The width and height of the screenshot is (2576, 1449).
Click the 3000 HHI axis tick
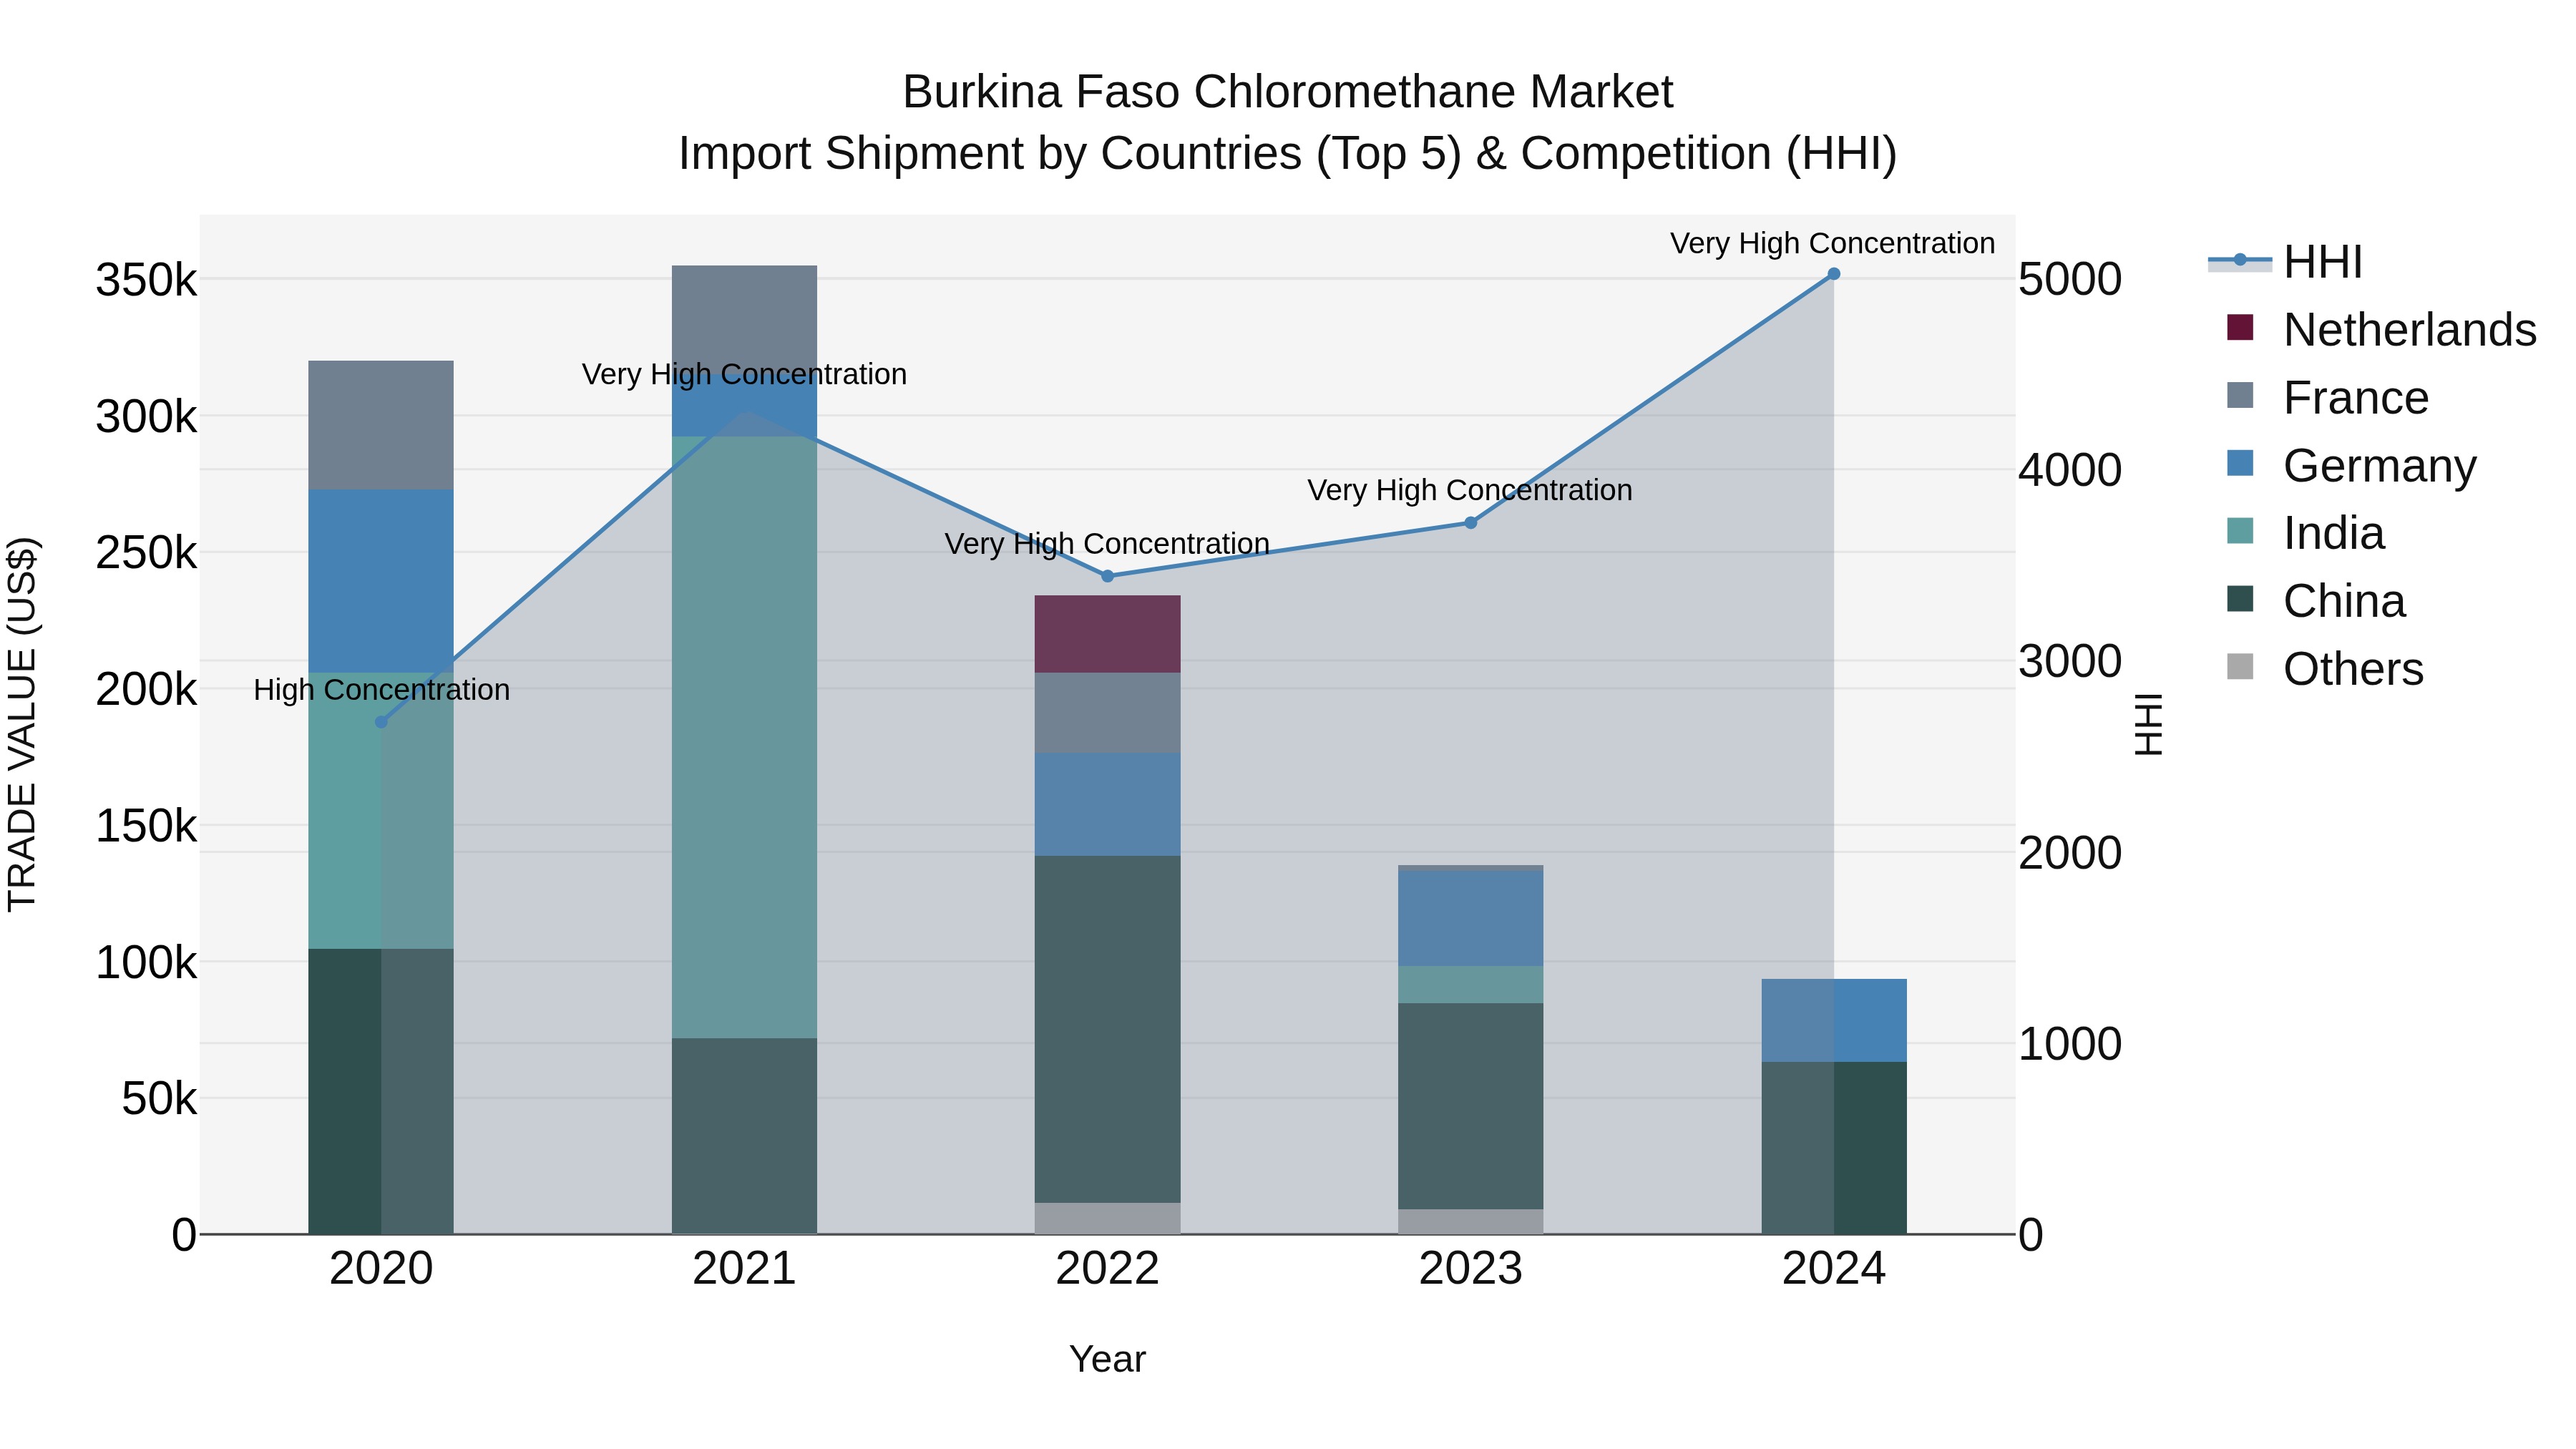[2070, 662]
